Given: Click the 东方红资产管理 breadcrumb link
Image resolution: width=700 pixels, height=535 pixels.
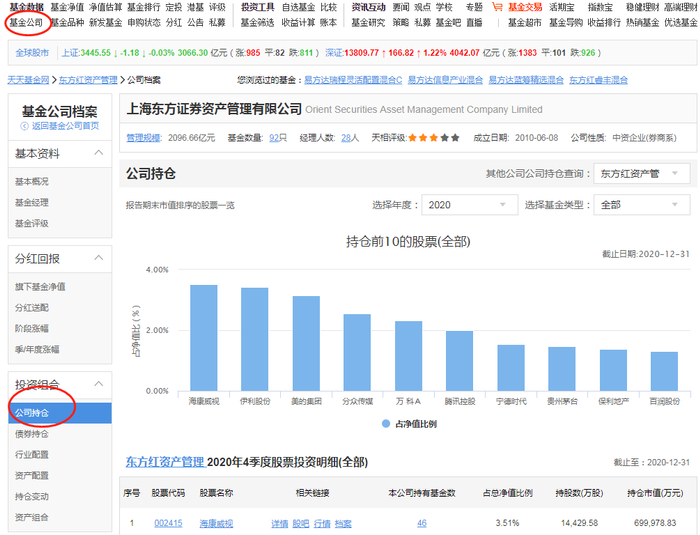Looking at the screenshot, I should click(x=88, y=80).
